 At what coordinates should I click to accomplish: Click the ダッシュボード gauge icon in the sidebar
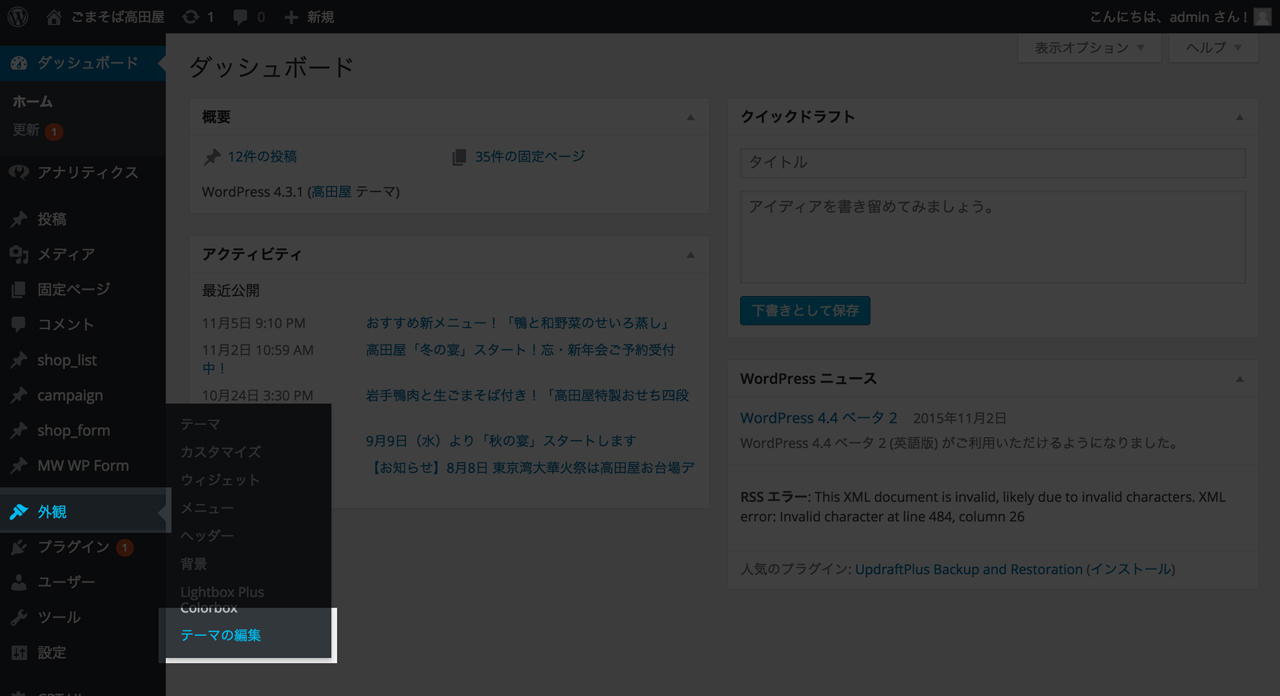19,63
